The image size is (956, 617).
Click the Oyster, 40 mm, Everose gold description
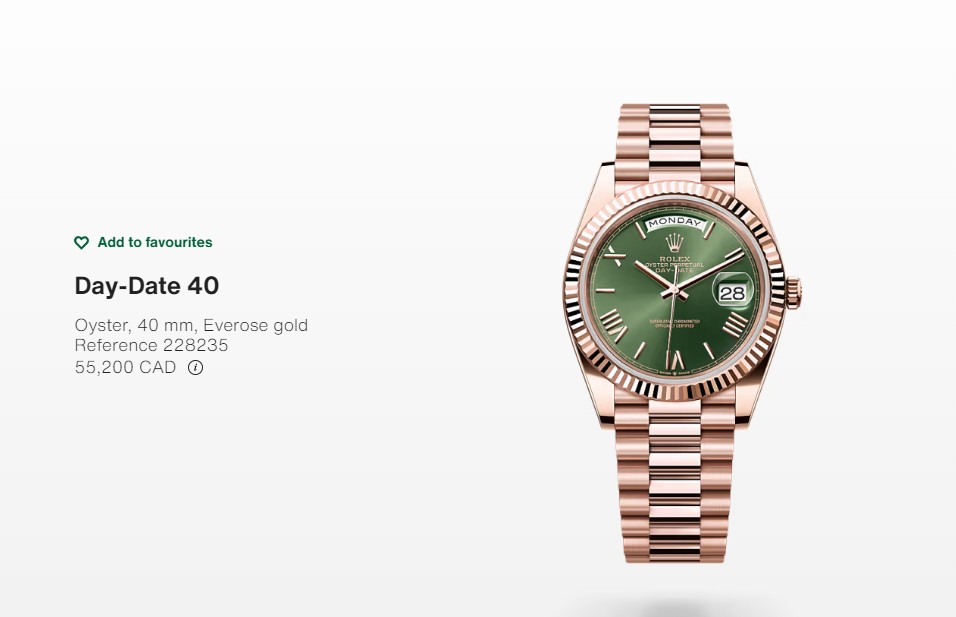pos(191,325)
